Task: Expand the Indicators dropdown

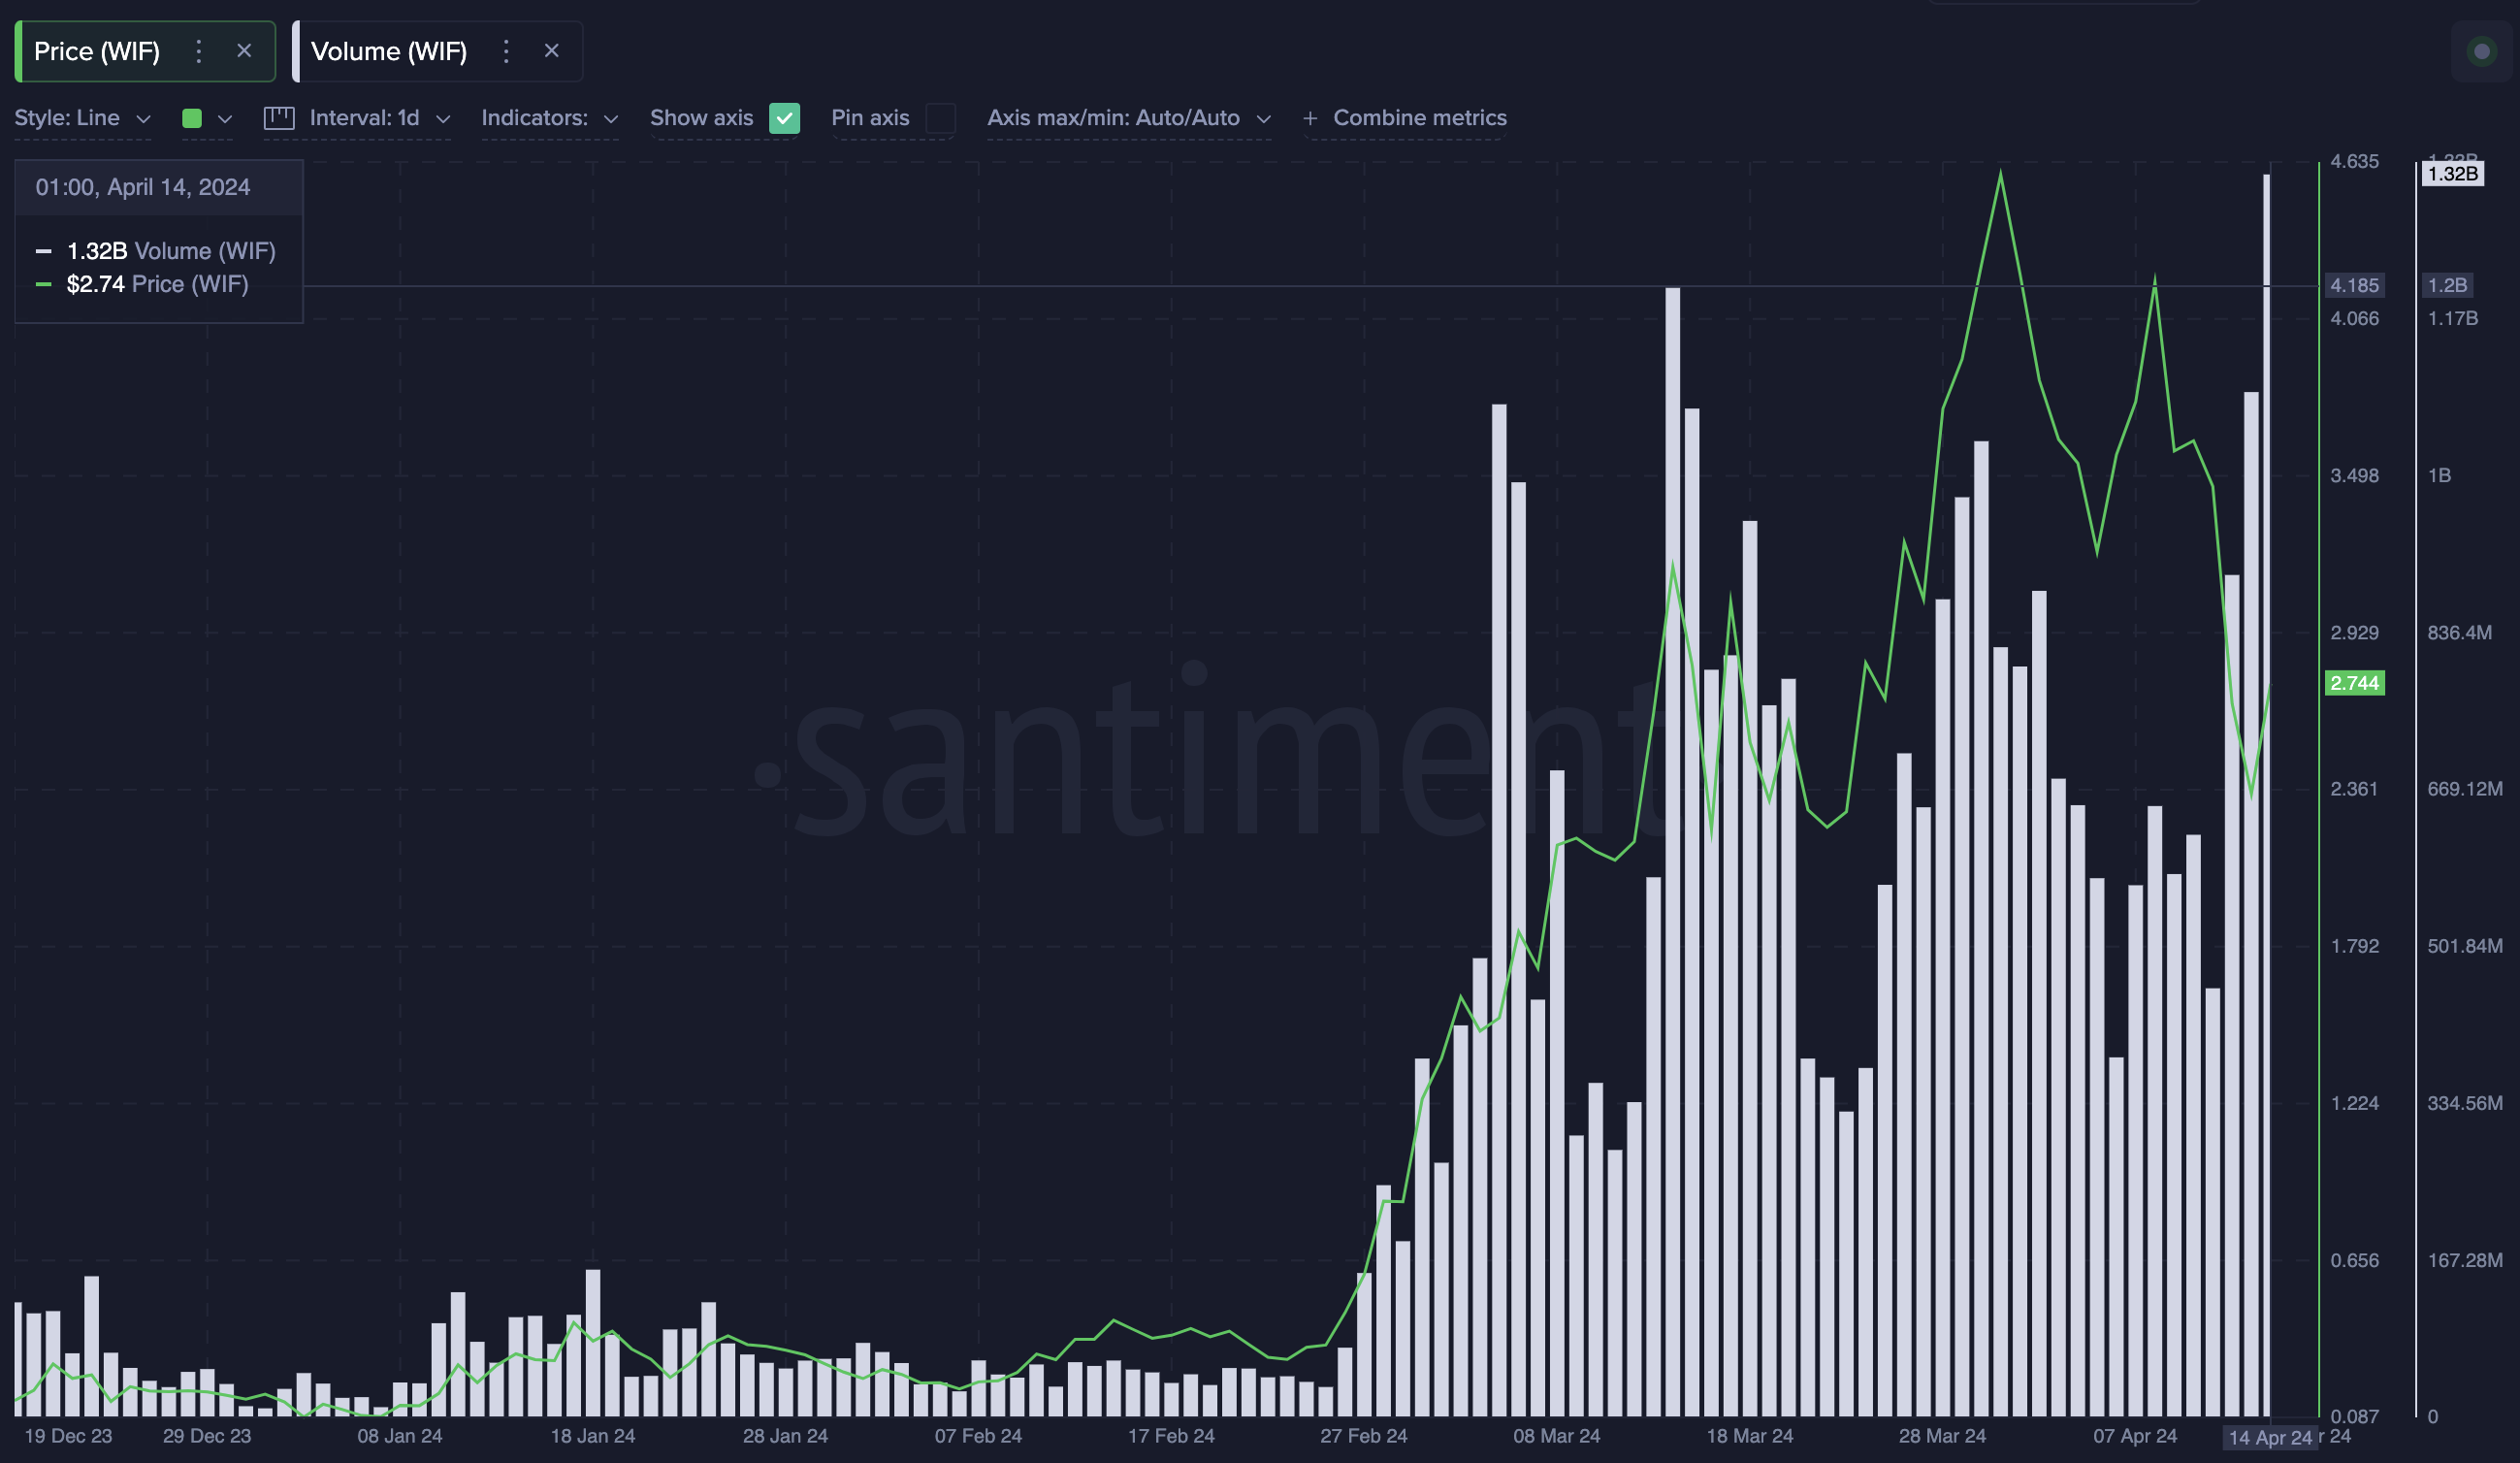Action: point(549,117)
